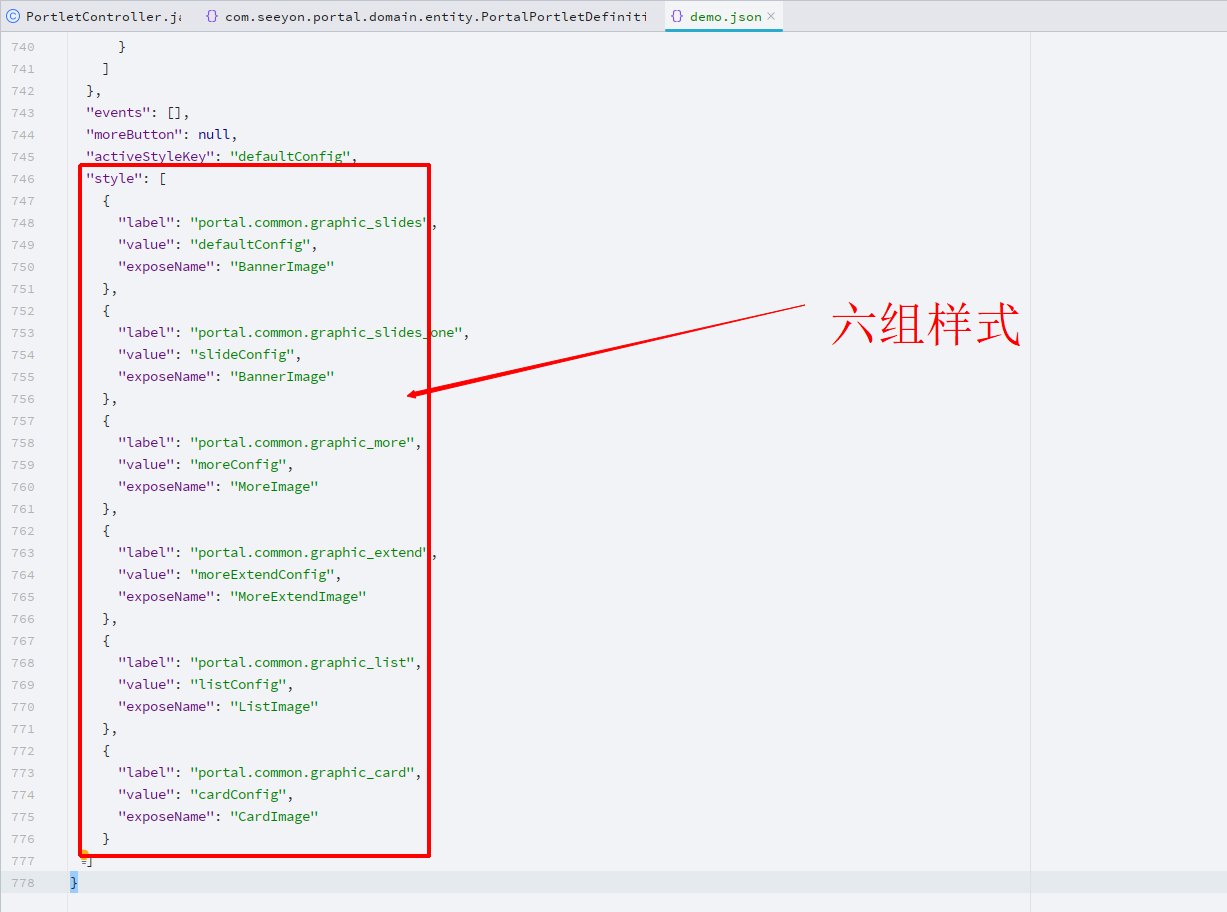Click gutter line number 746
Image resolution: width=1227 pixels, height=912 pixels.
(22, 179)
